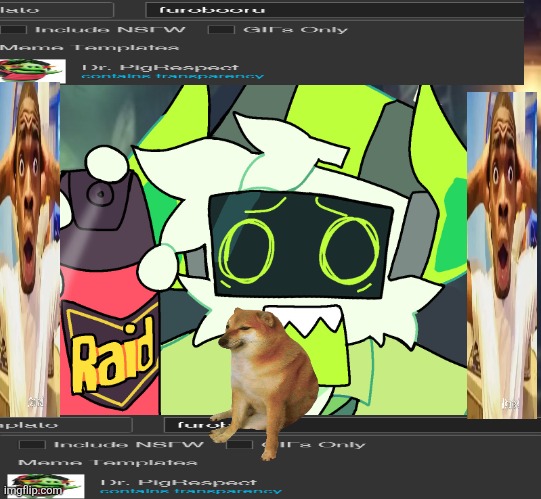Select lower 'contains transparency' note
Screen dimensions: 541x499
click(x=191, y=491)
